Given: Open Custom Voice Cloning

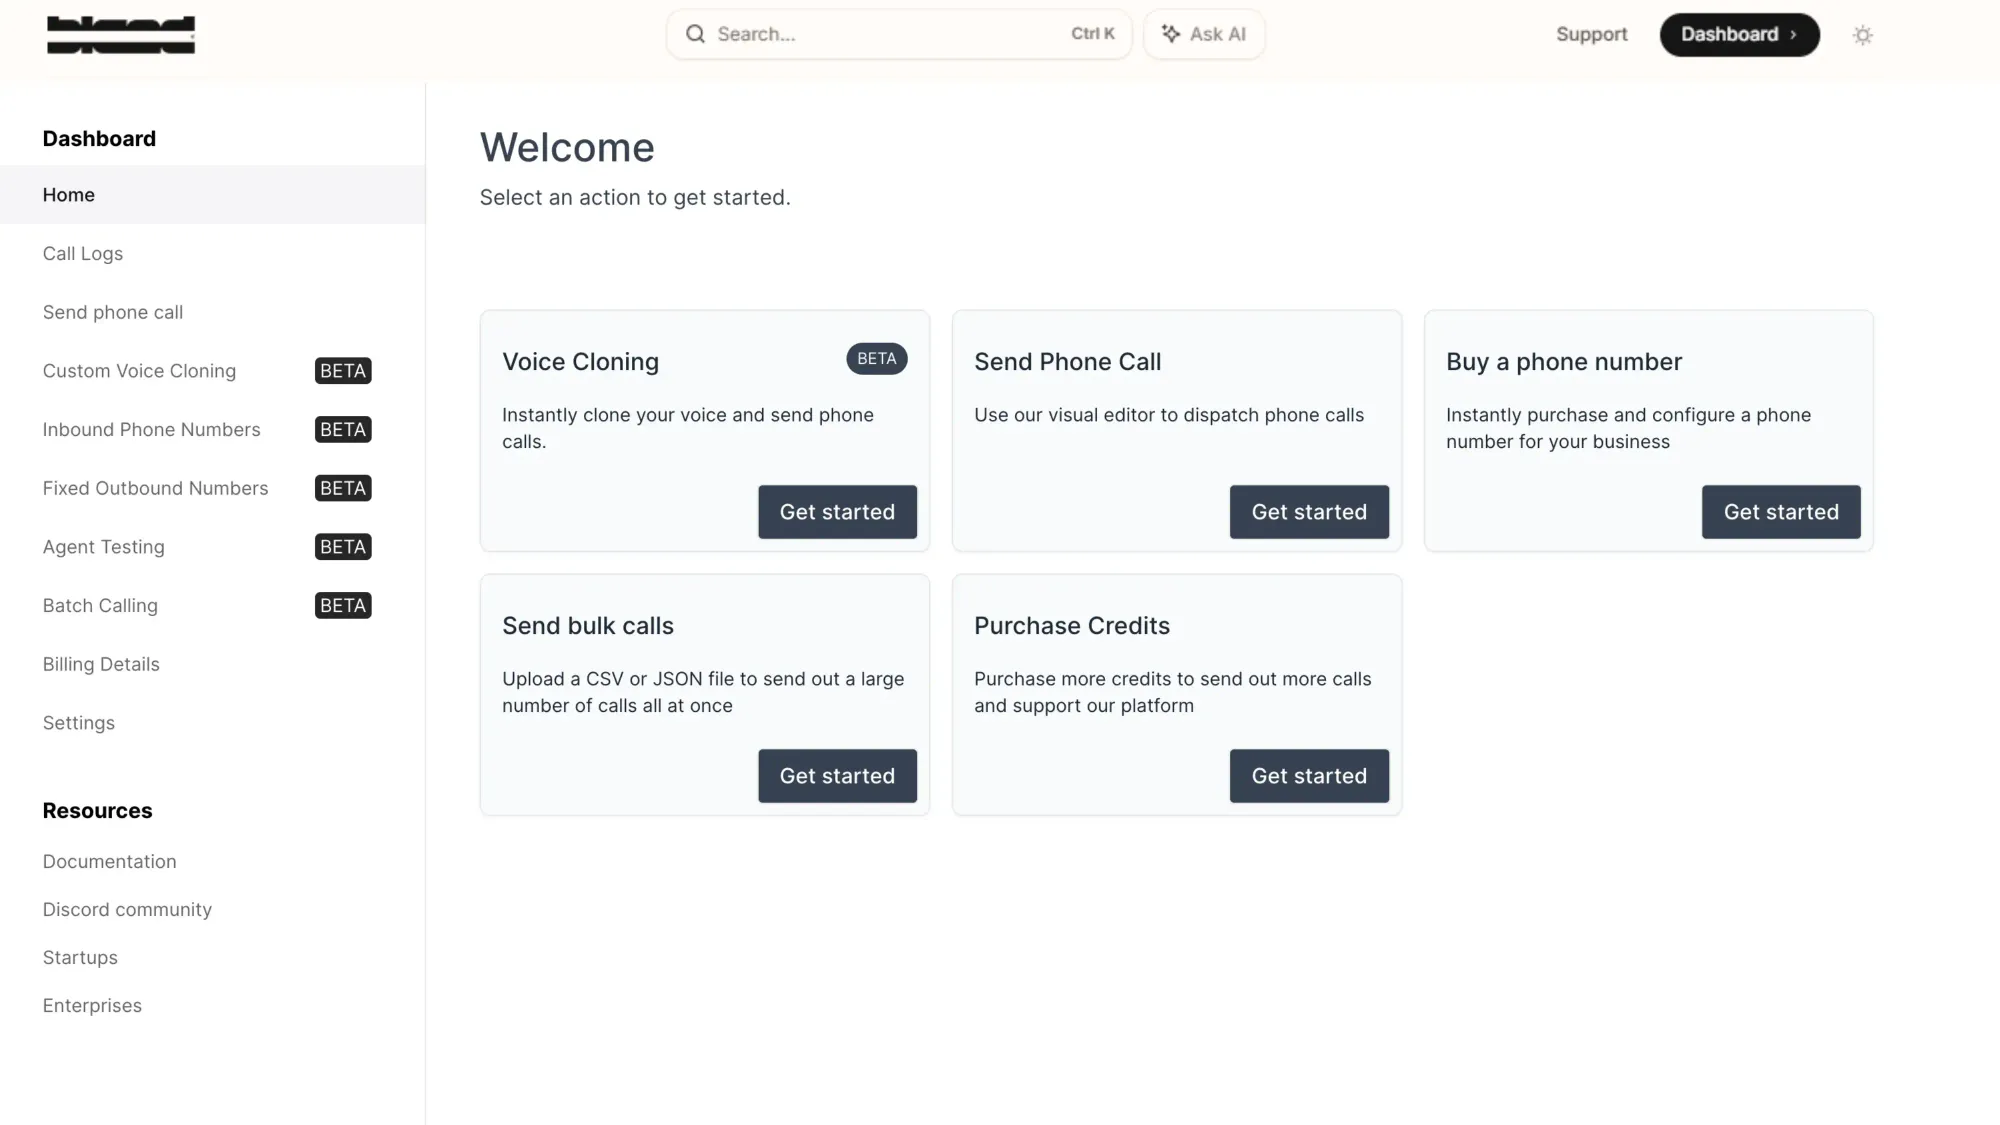Looking at the screenshot, I should (139, 370).
